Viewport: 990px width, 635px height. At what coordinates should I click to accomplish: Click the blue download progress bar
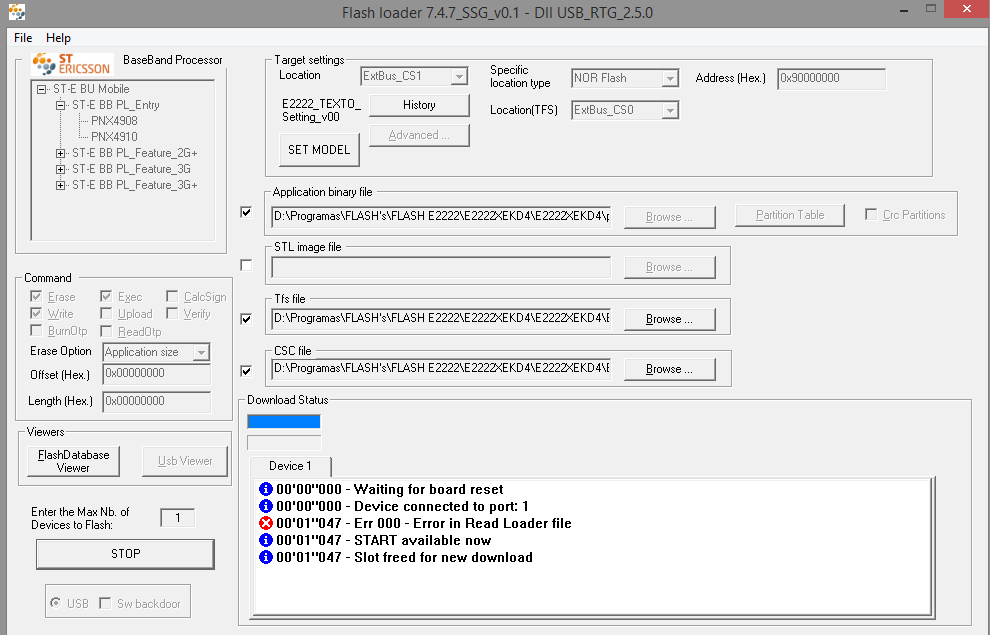pos(283,421)
